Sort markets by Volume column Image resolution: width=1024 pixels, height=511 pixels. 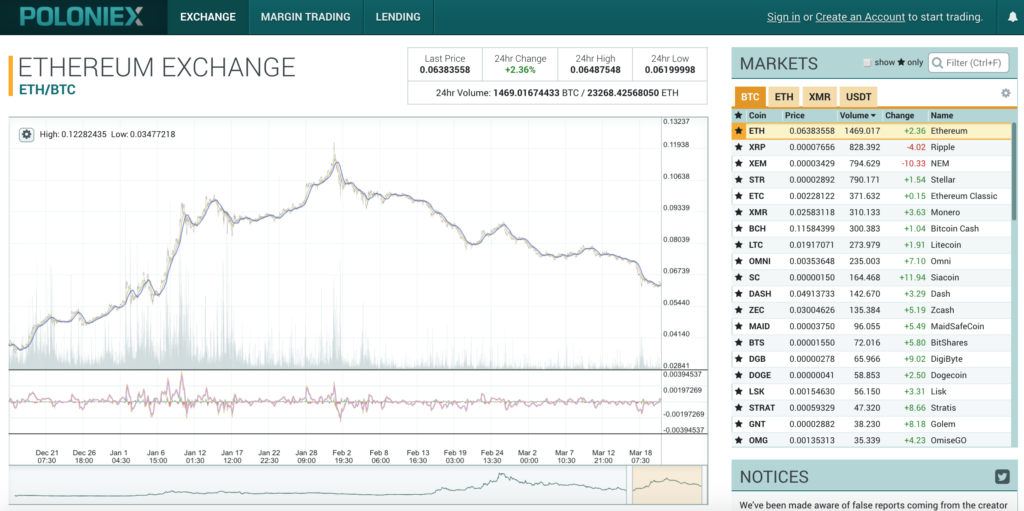(857, 115)
